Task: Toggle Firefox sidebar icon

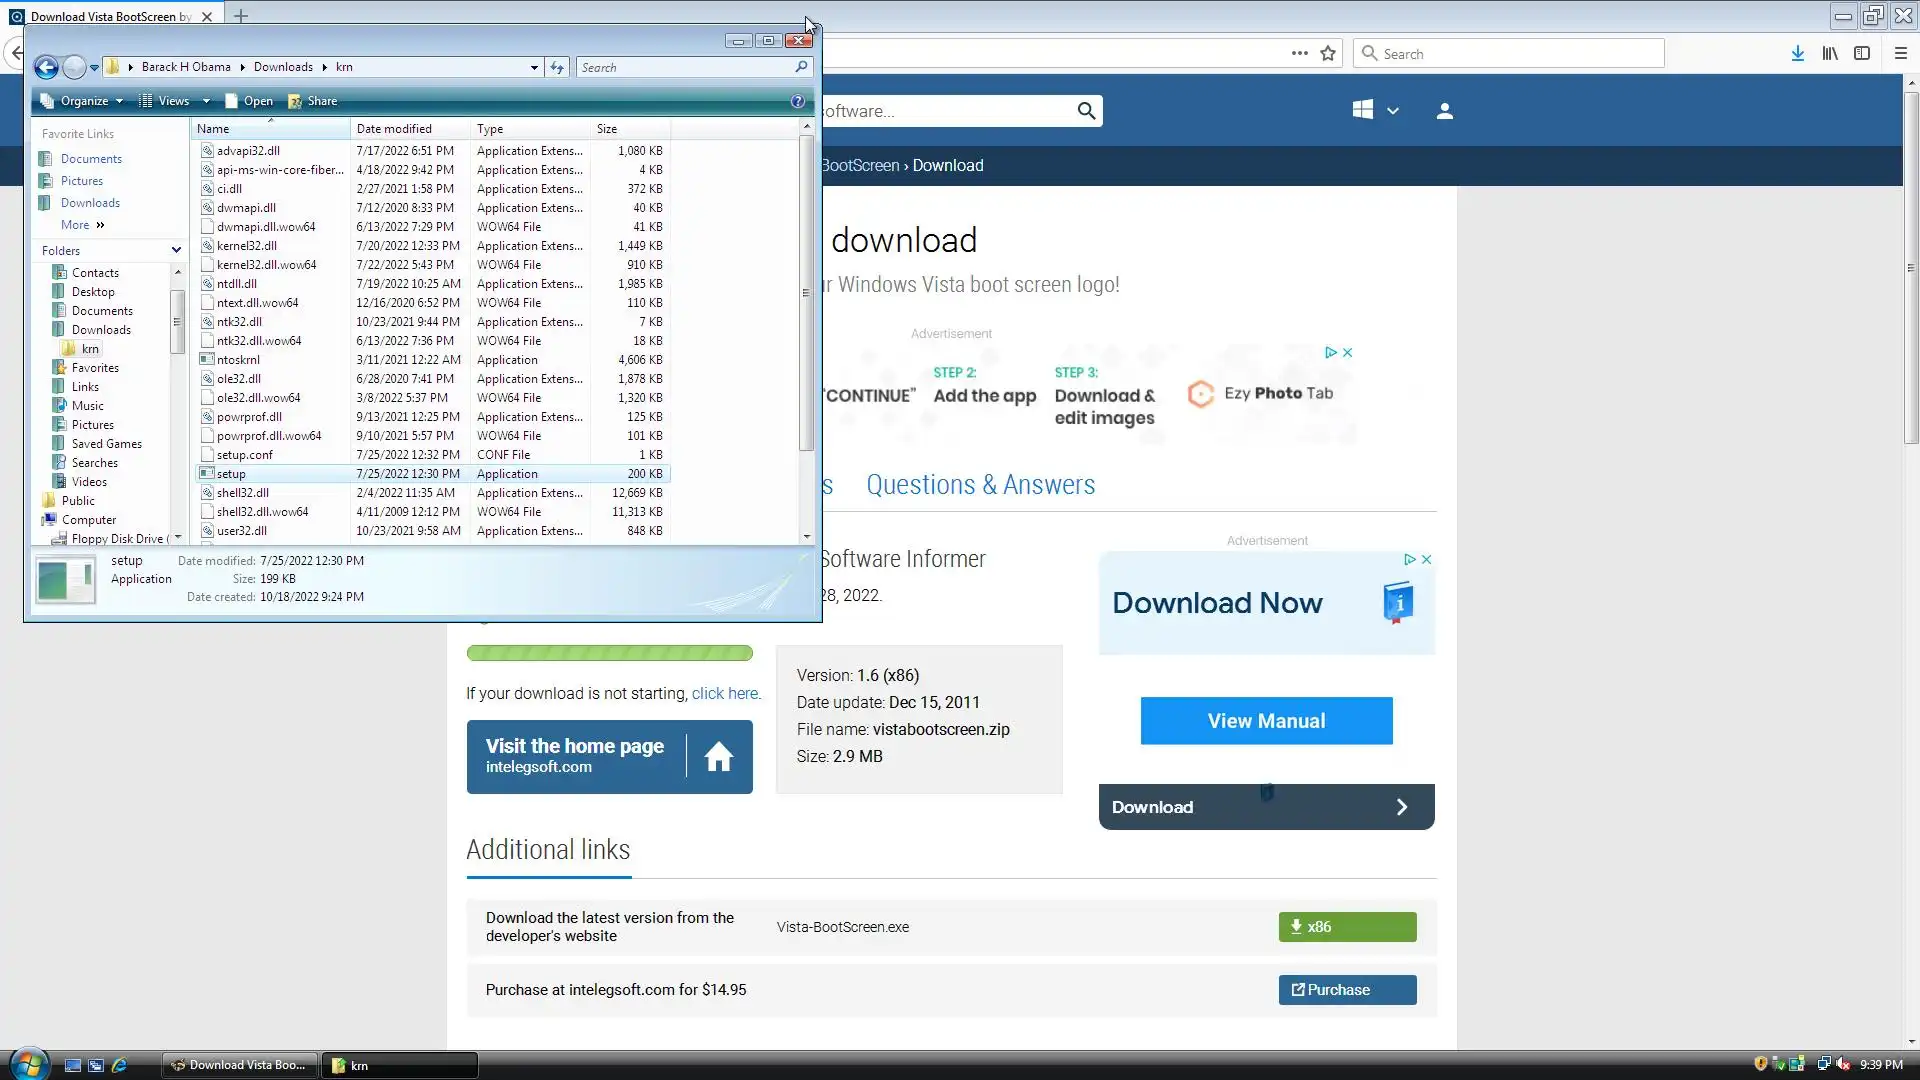Action: (1861, 54)
